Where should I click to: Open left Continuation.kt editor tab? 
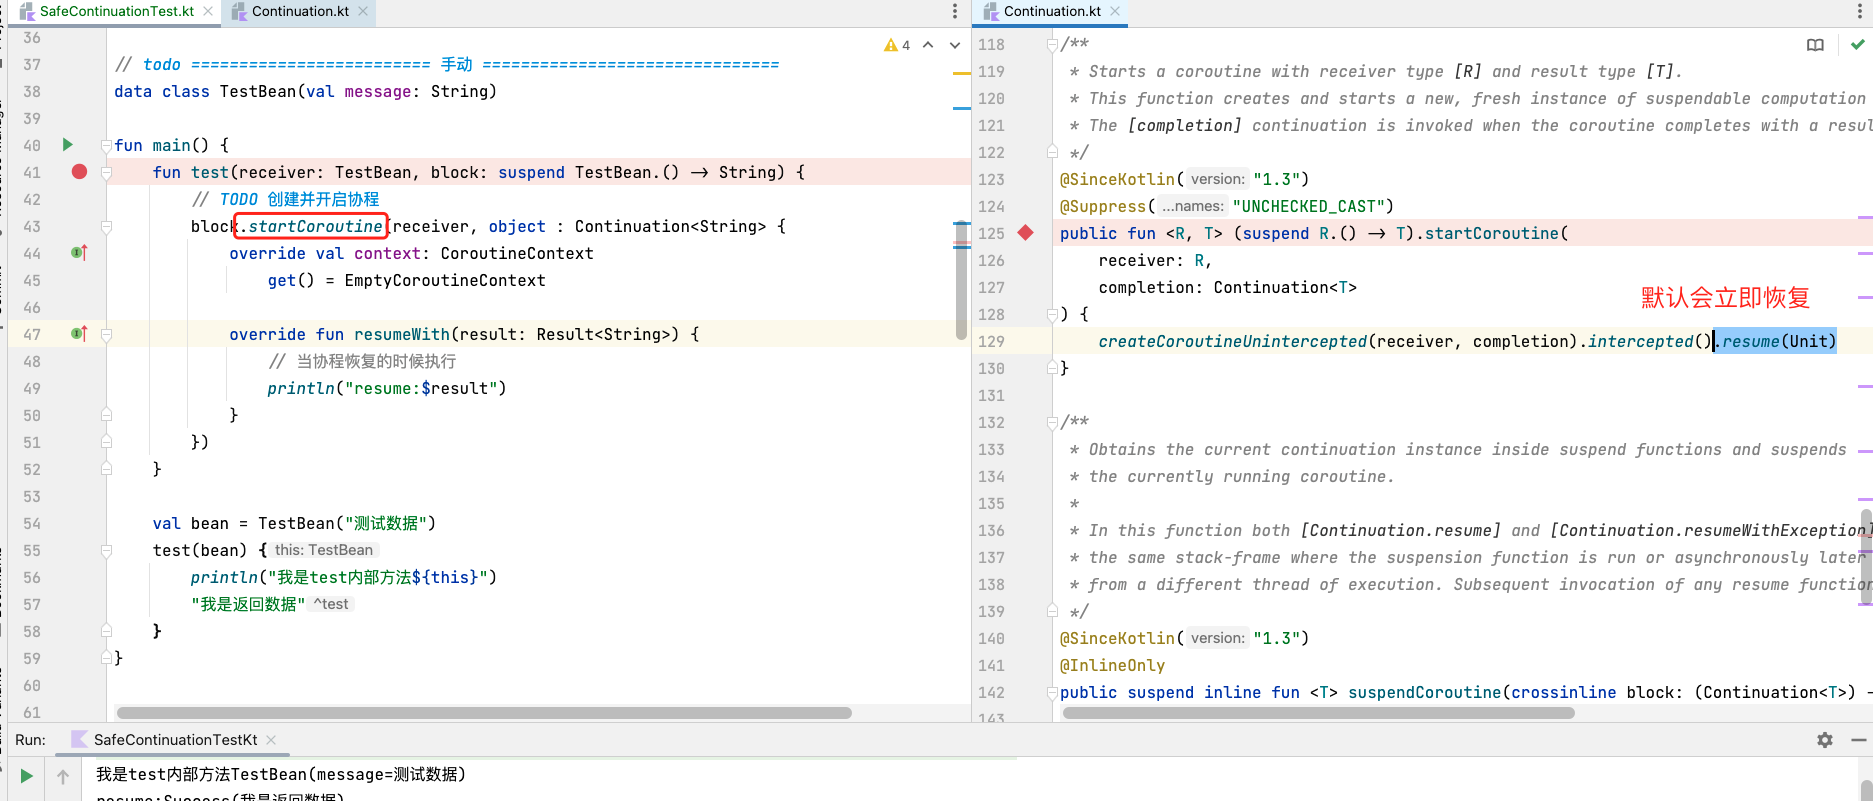coord(300,11)
